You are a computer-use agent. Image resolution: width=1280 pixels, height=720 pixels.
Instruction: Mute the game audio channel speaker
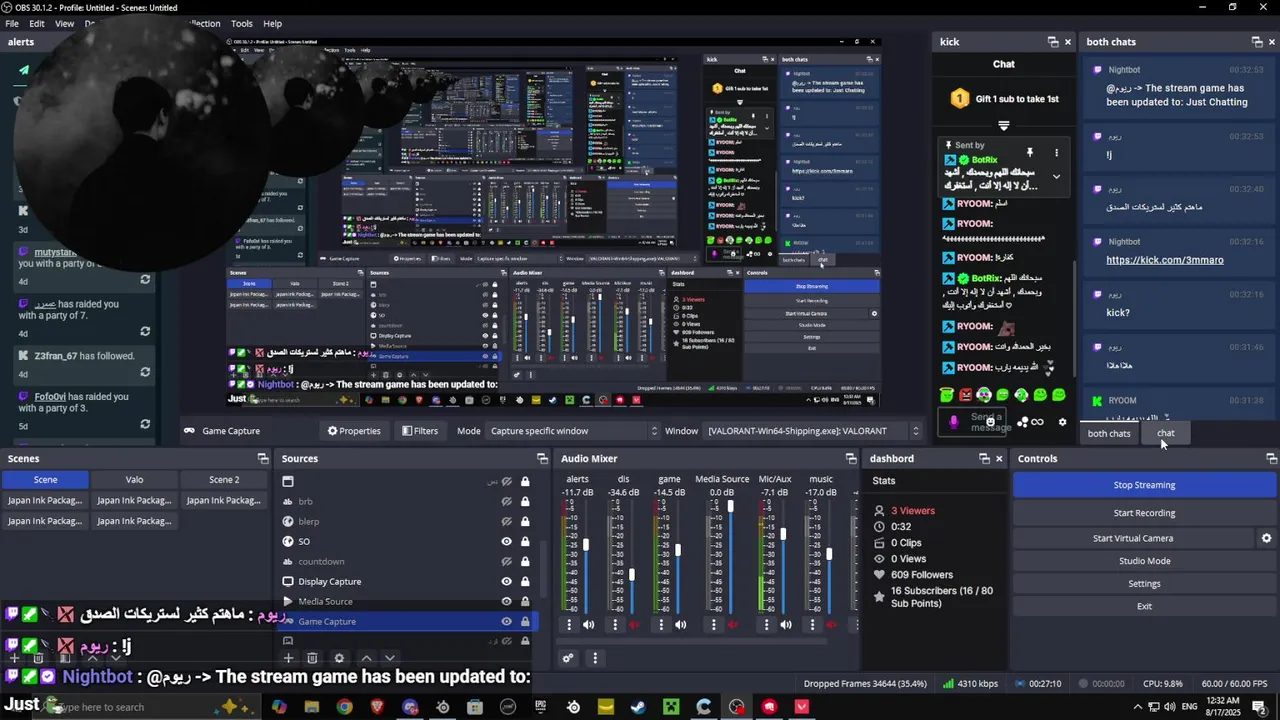point(680,625)
